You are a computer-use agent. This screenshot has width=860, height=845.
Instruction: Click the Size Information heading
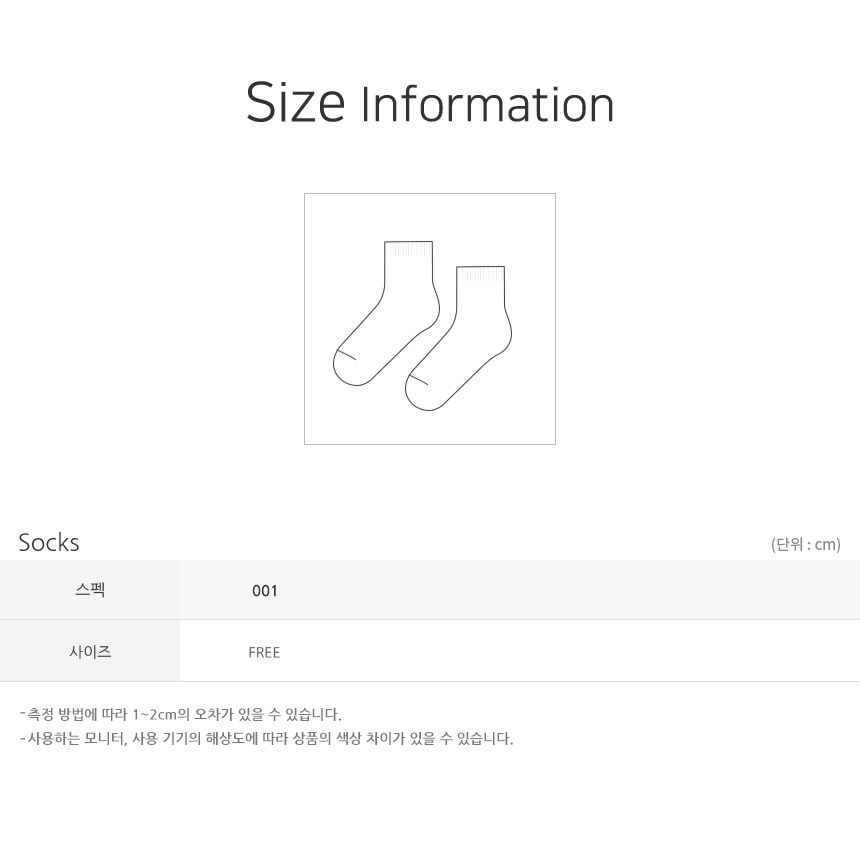click(x=429, y=103)
